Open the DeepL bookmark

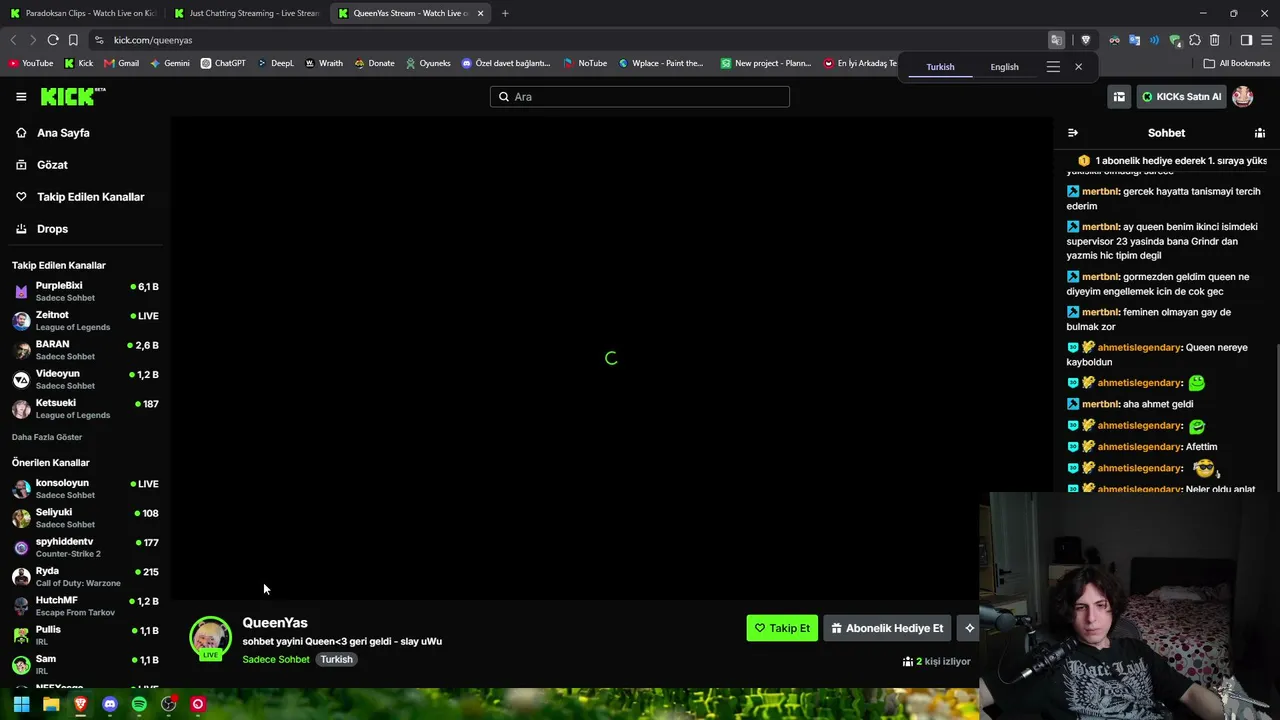pos(276,63)
